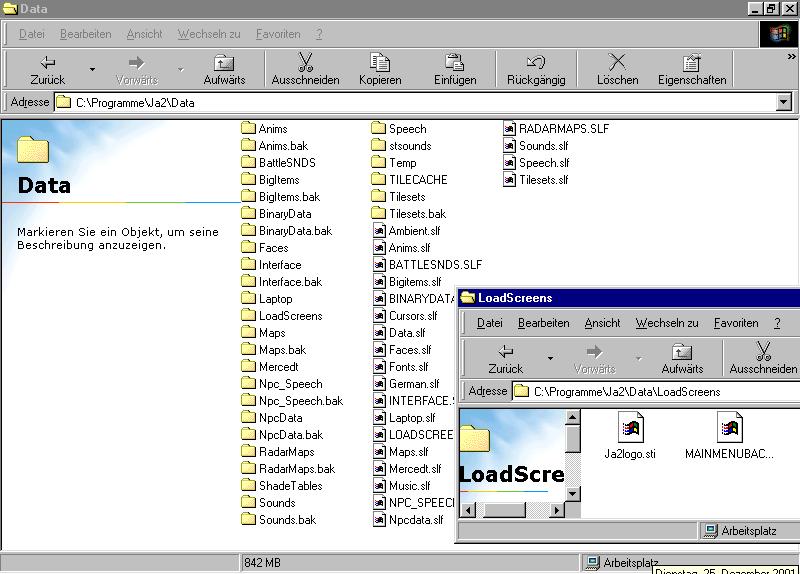The image size is (800, 574).
Task: Select BATTLESNDS.SLF file
Action: pos(428,265)
